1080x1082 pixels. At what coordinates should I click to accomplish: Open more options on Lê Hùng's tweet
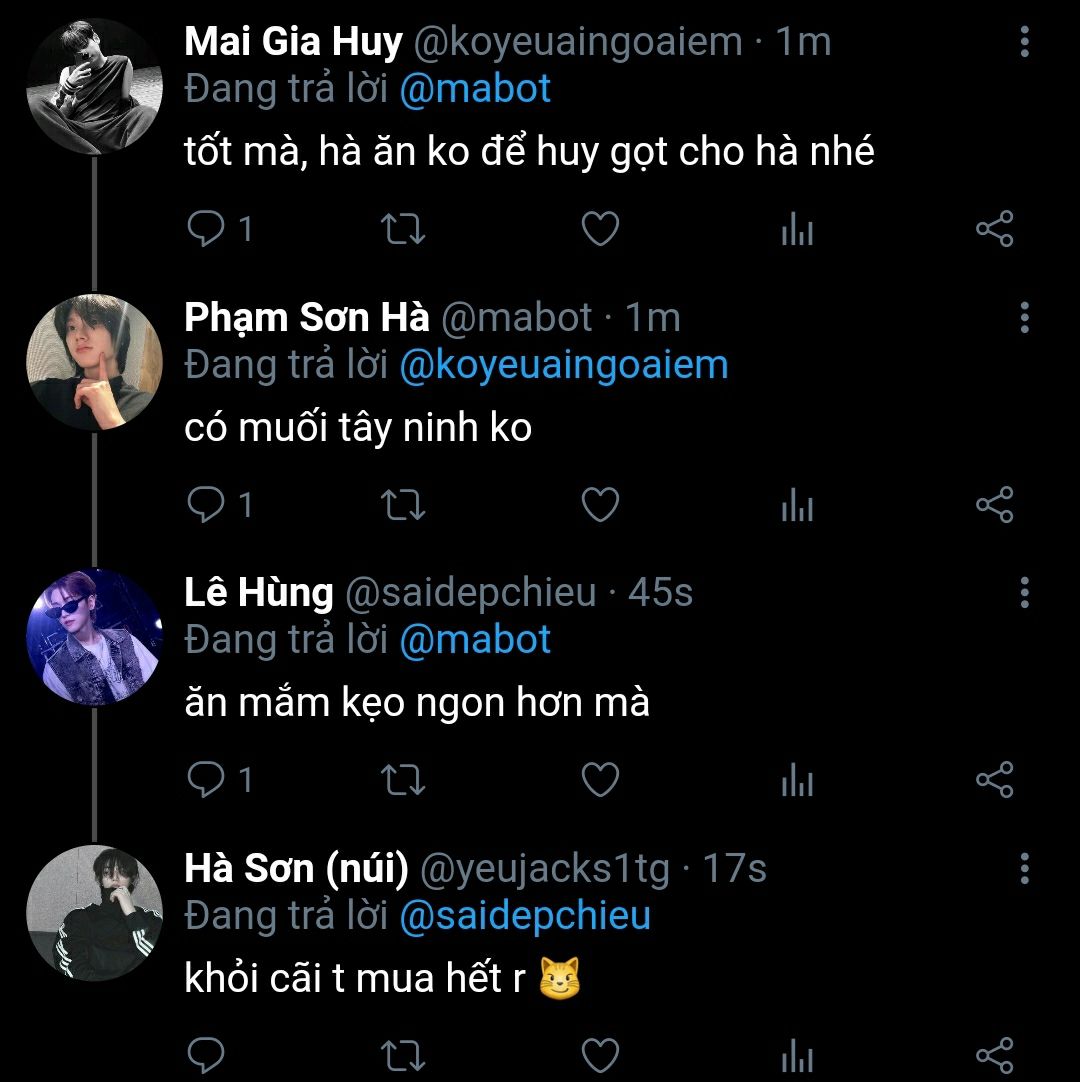click(x=1024, y=592)
